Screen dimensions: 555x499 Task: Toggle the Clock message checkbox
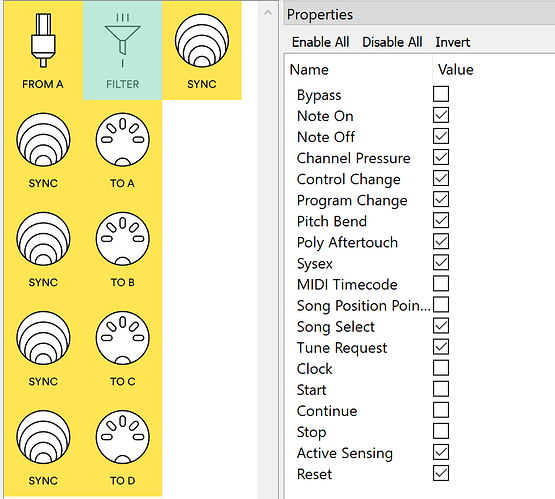(x=441, y=368)
